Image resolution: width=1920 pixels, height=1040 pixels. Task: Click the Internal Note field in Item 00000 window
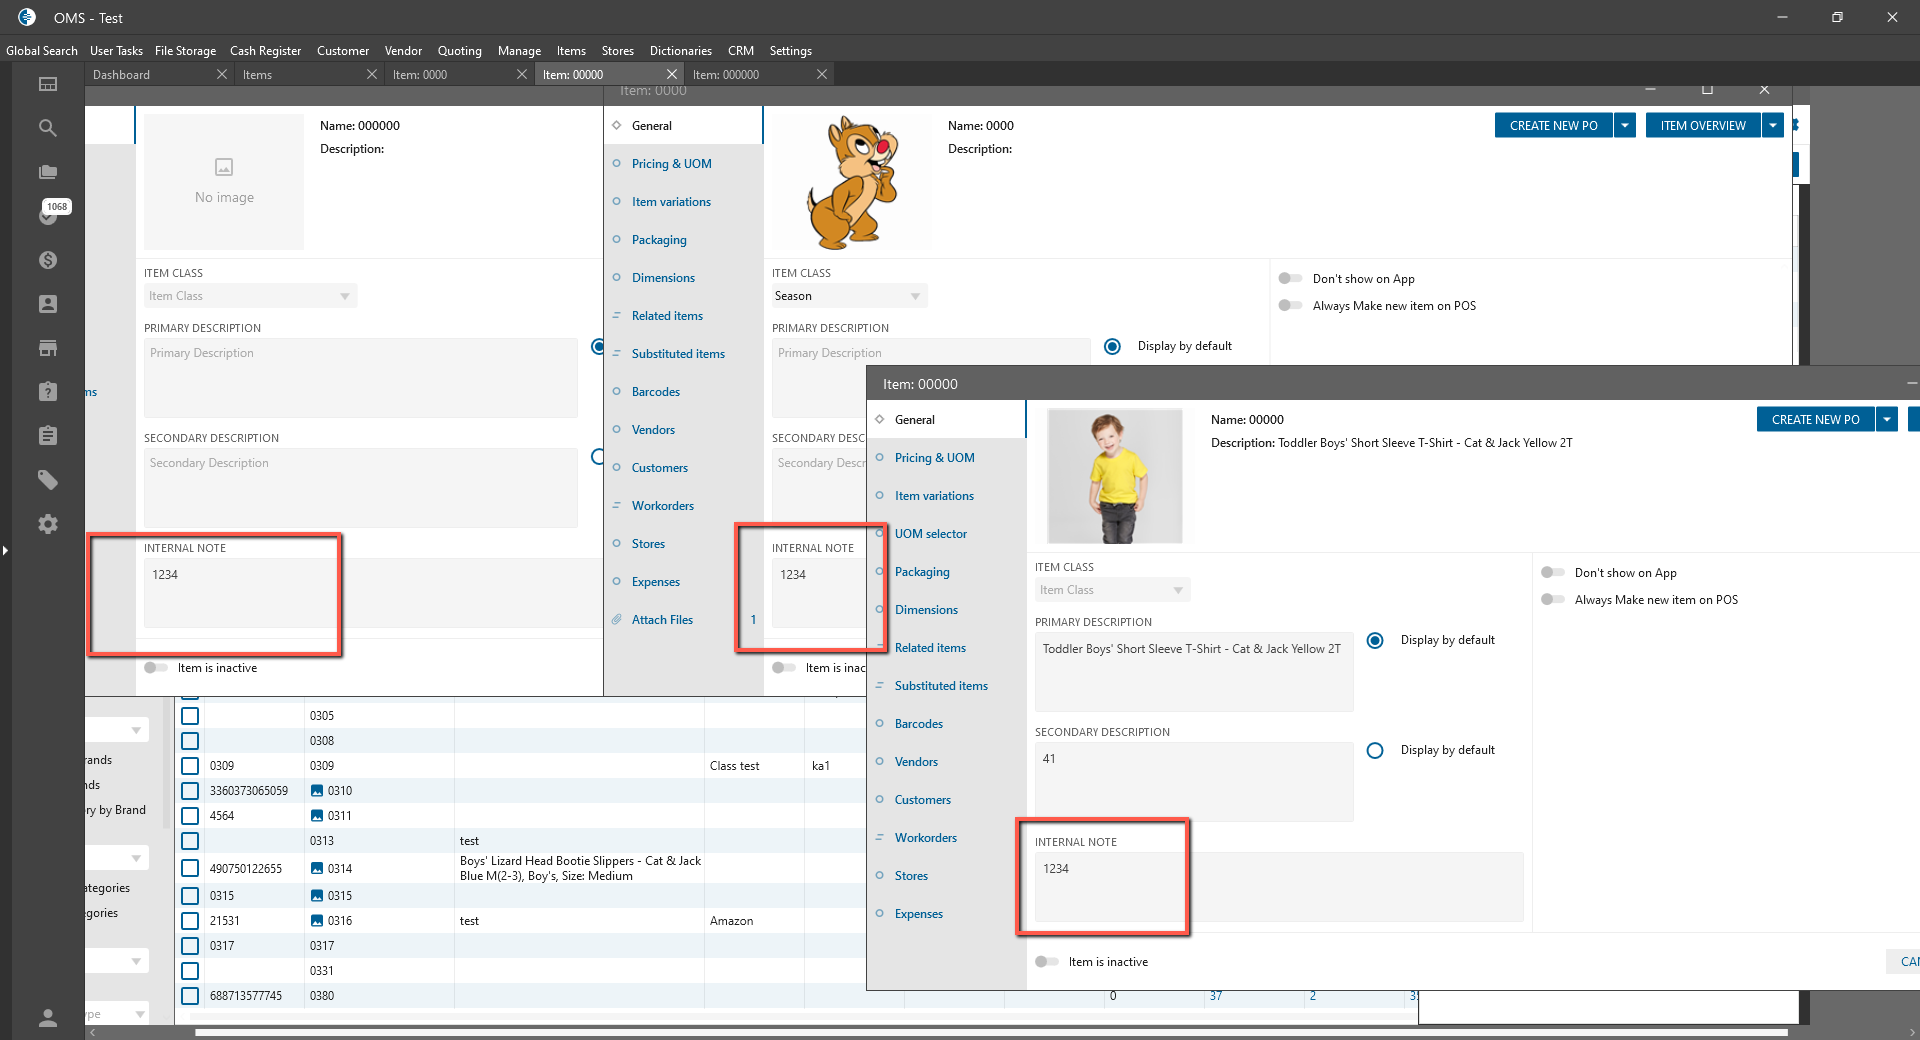click(x=1279, y=887)
